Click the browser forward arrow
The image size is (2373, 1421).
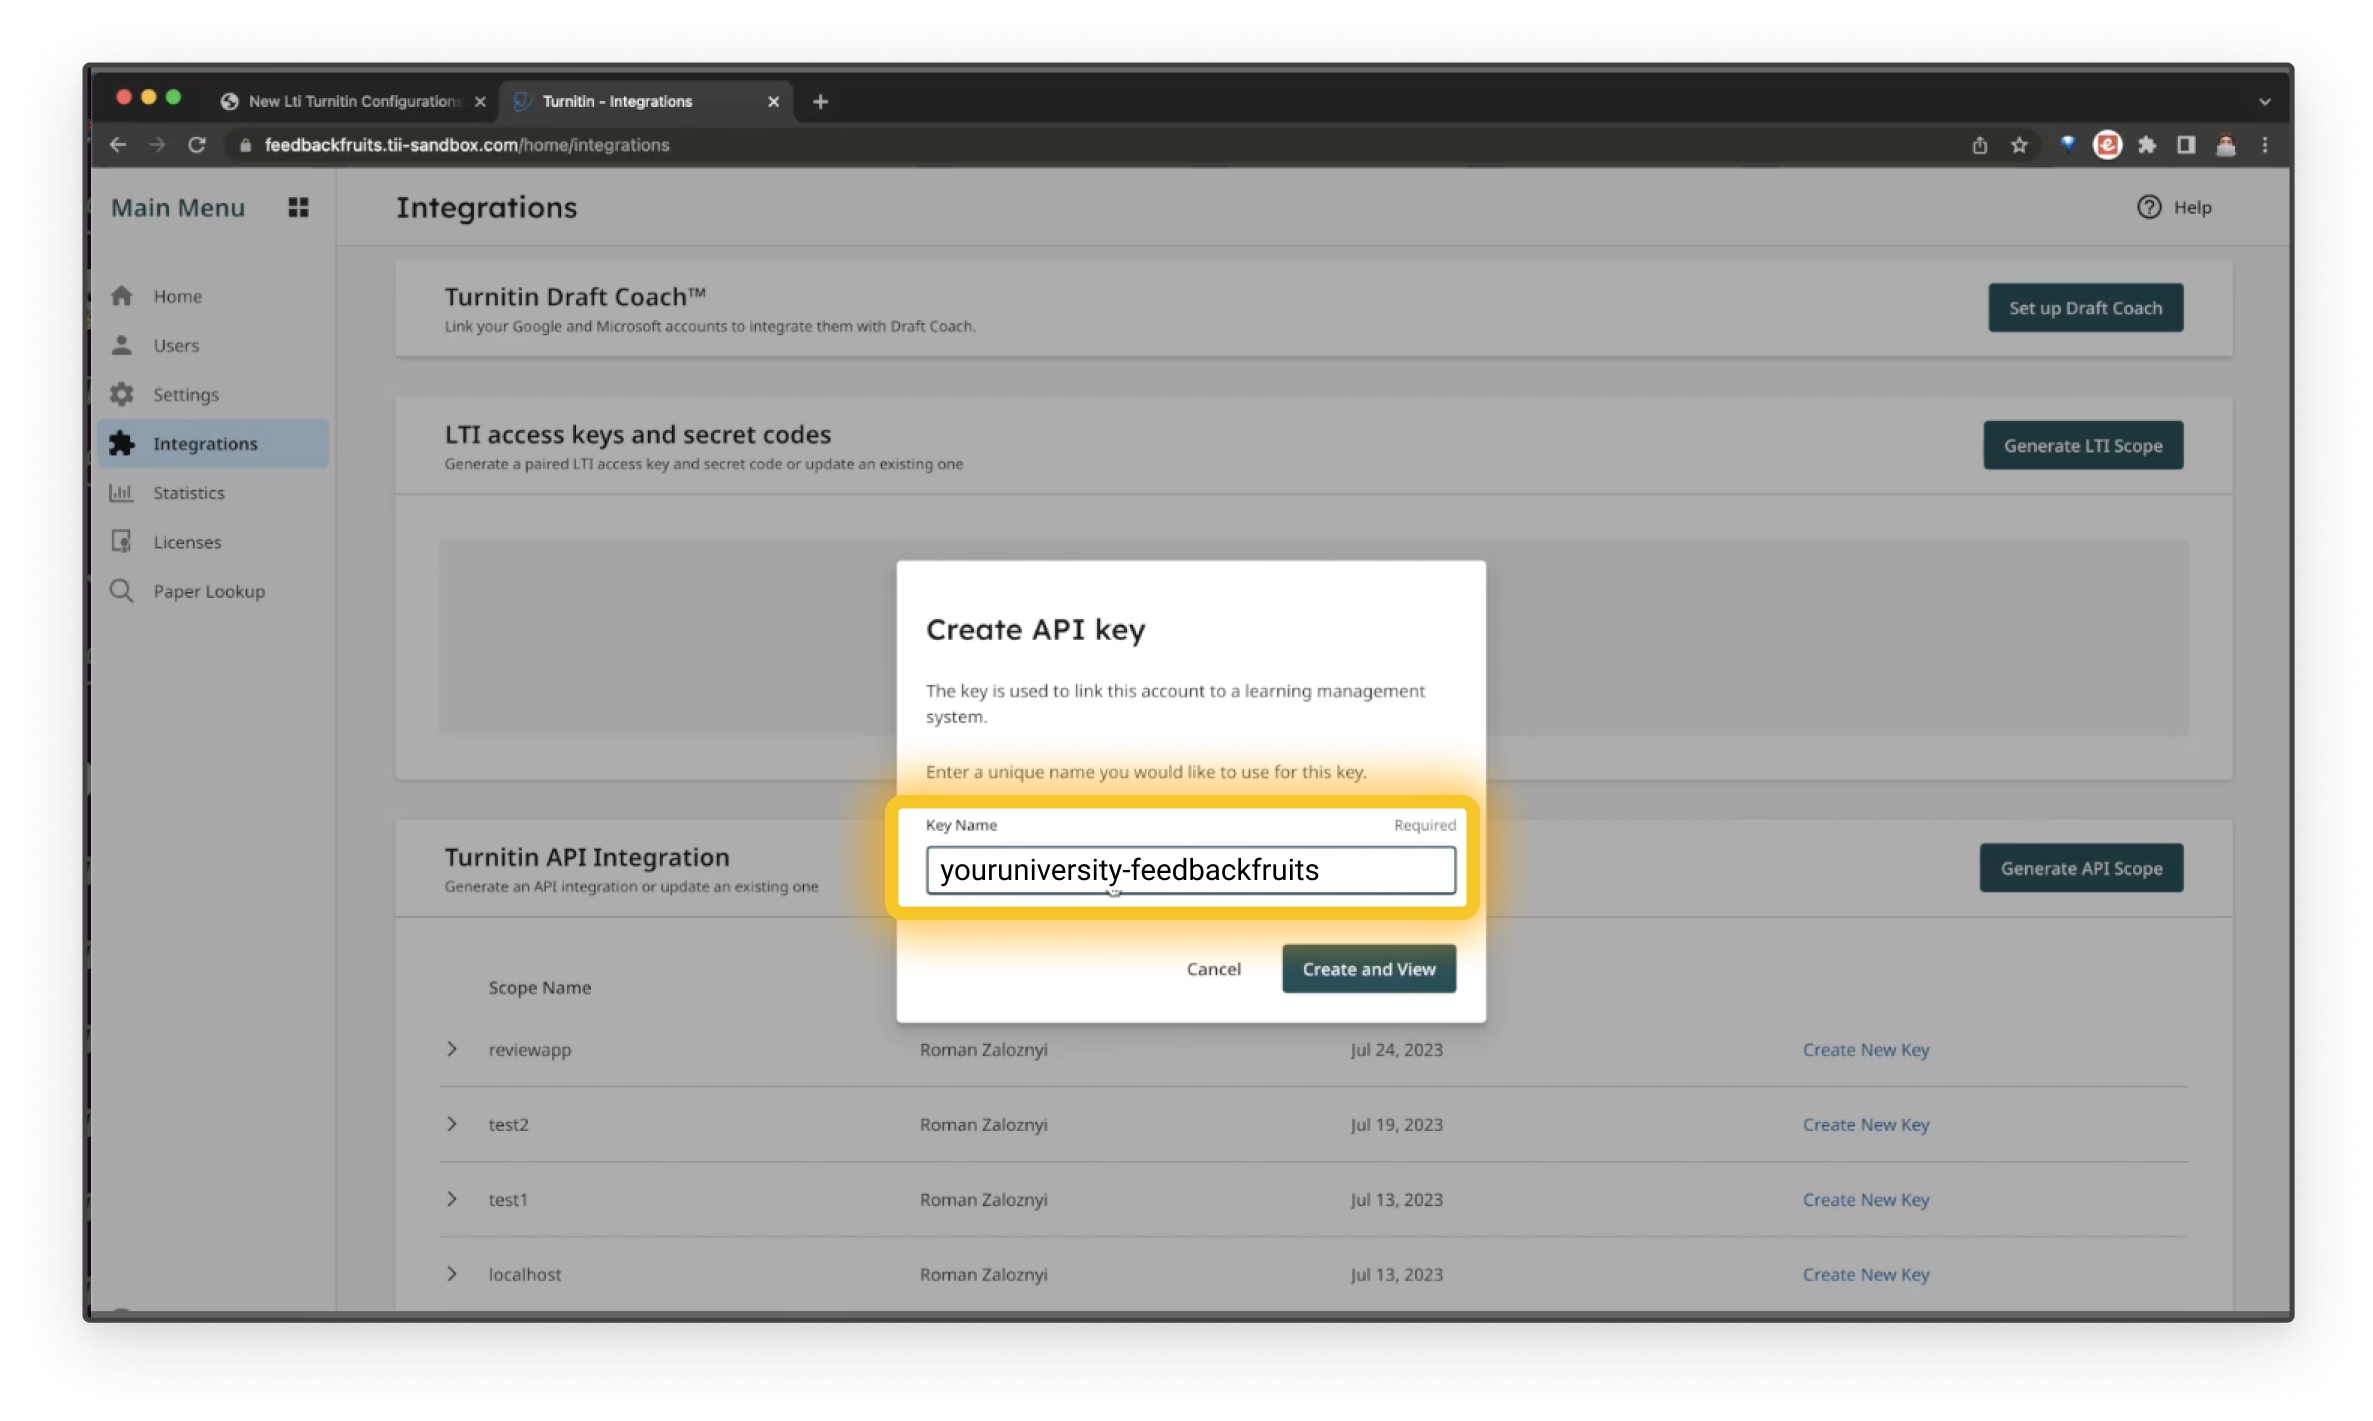(157, 145)
